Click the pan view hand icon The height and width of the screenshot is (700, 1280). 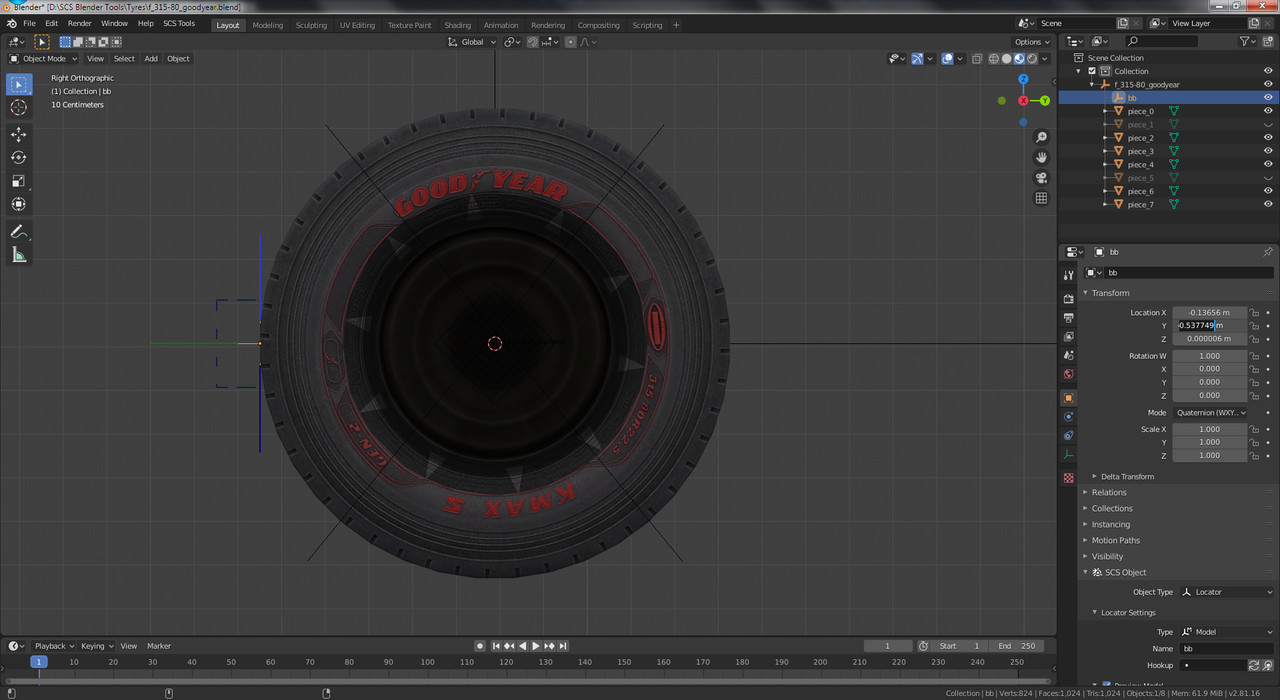(1041, 157)
